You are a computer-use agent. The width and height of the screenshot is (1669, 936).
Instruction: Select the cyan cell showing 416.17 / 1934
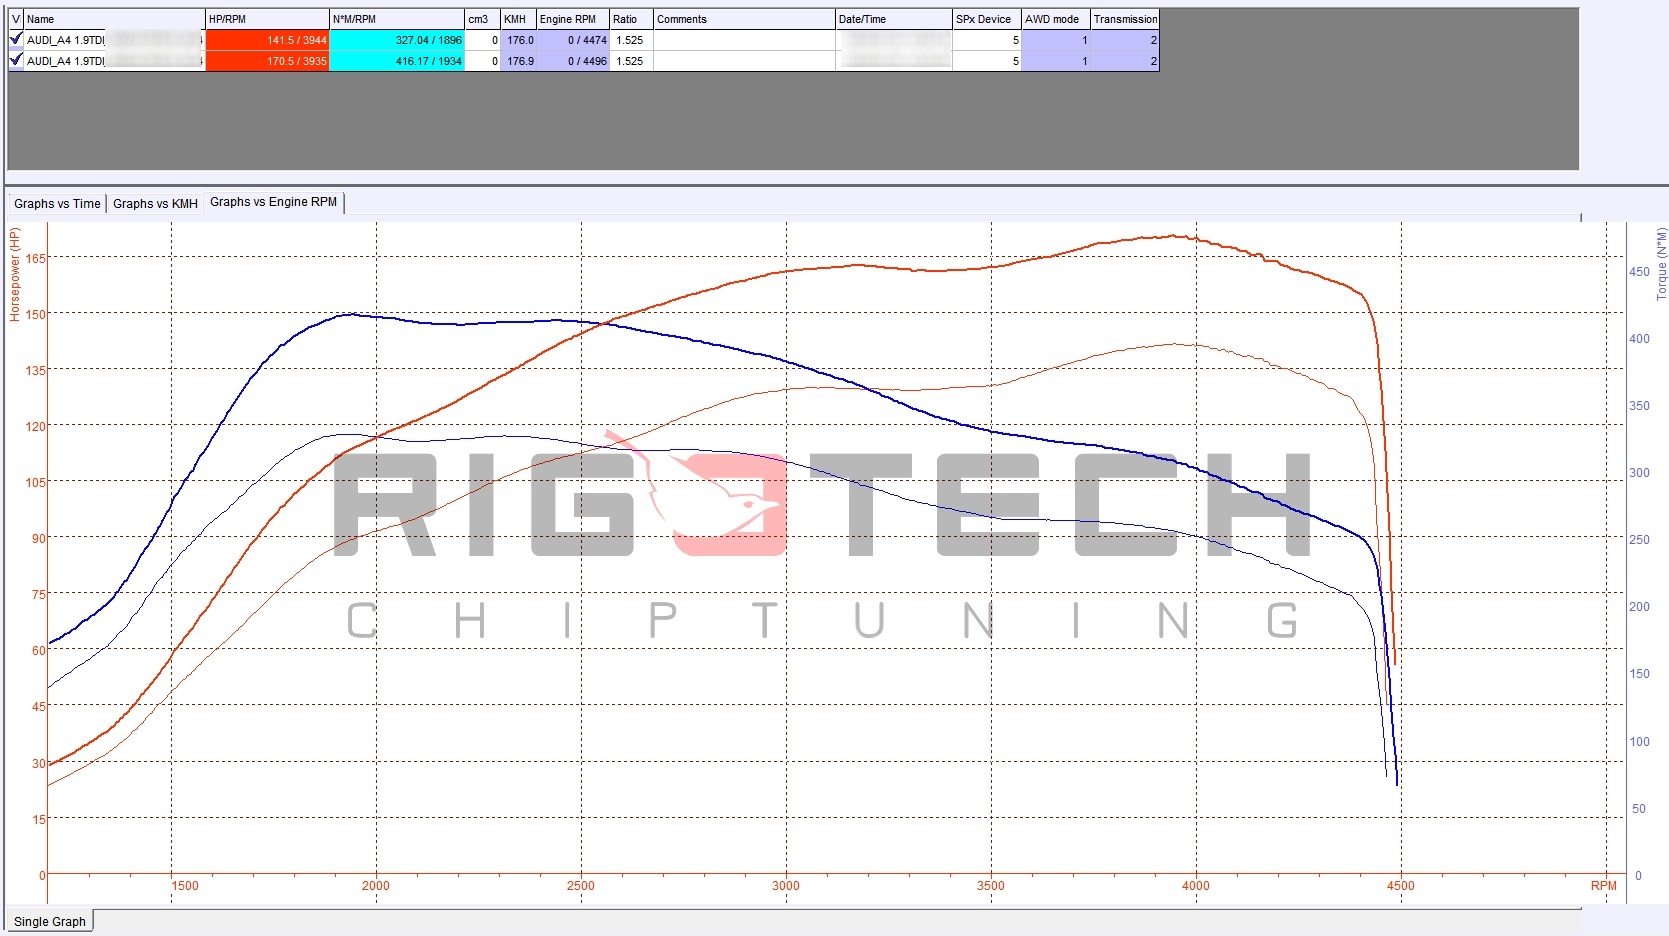point(397,61)
